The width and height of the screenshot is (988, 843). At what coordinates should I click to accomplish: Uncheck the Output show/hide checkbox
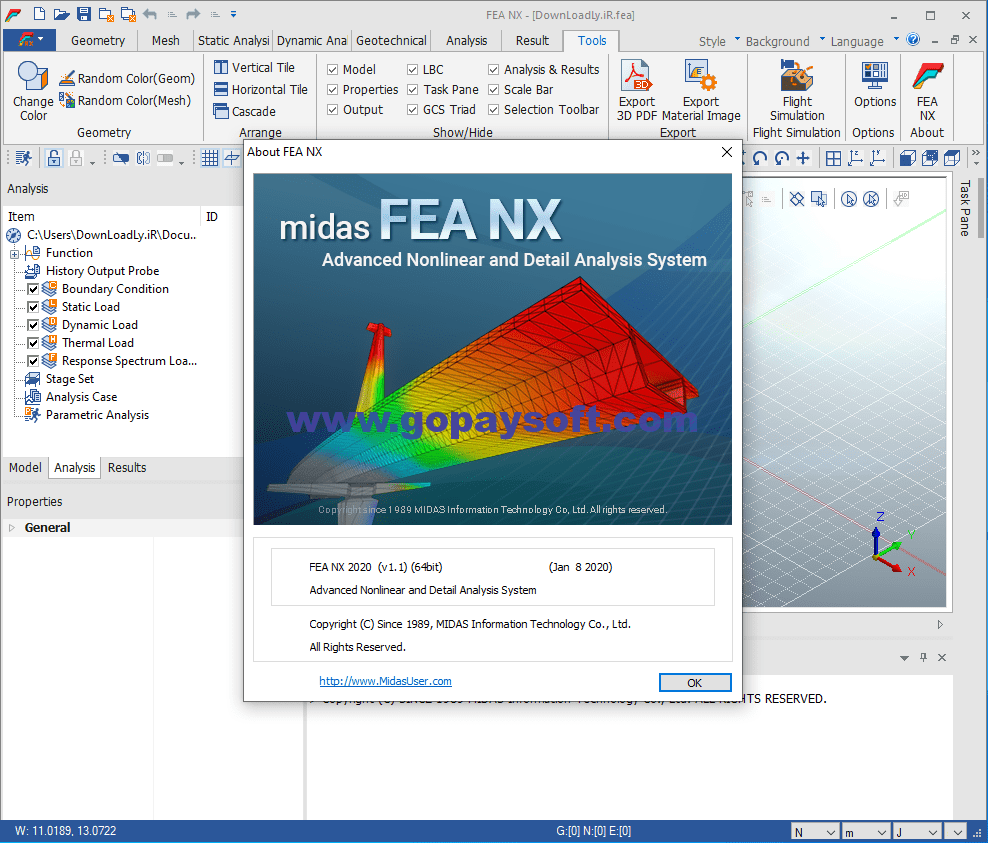click(333, 110)
